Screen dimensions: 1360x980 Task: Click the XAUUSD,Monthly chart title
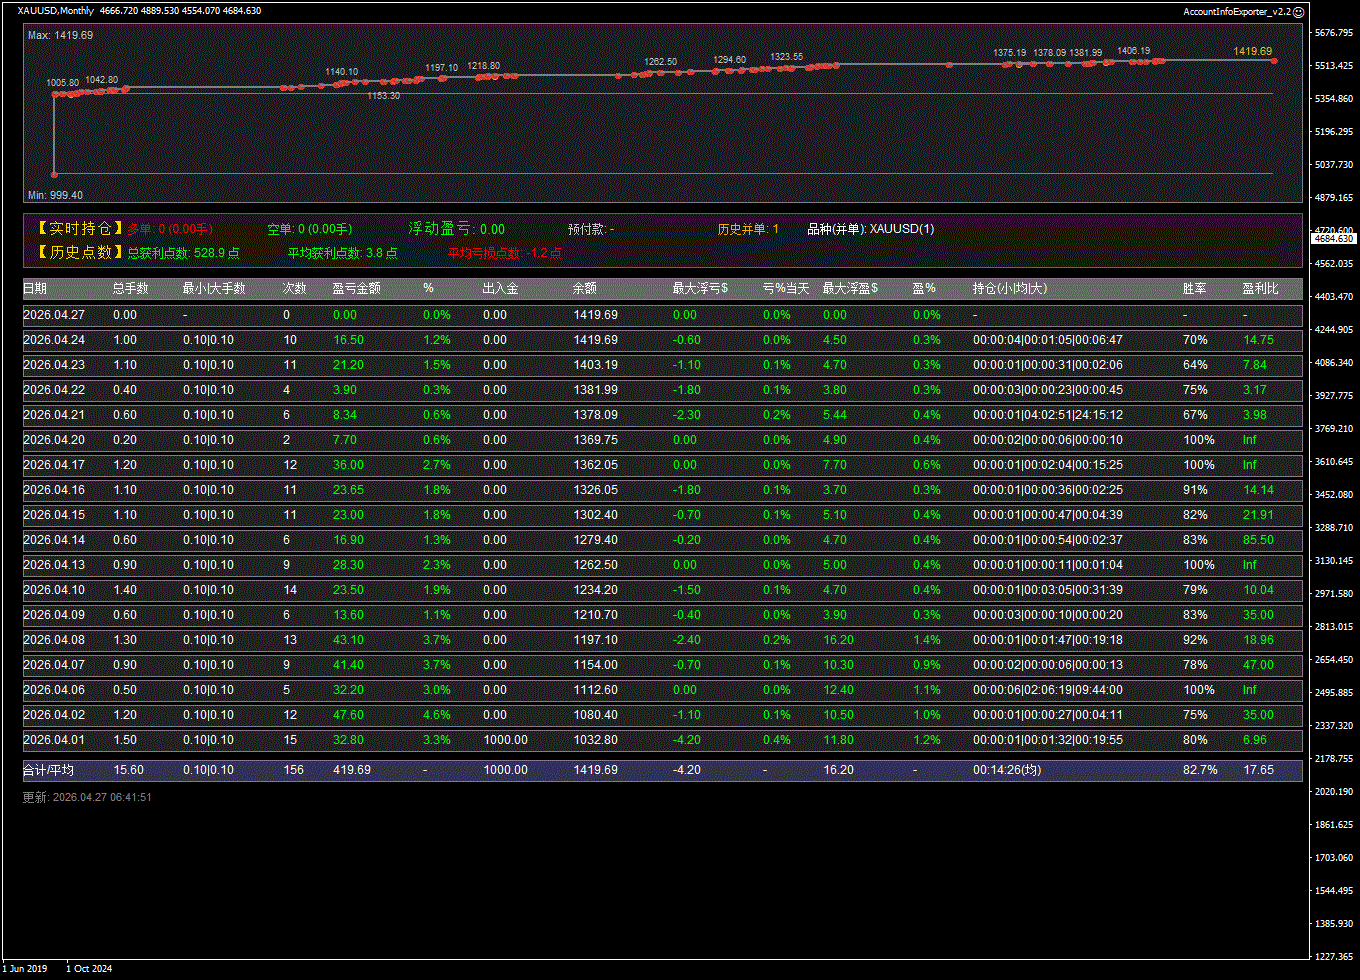pos(56,11)
